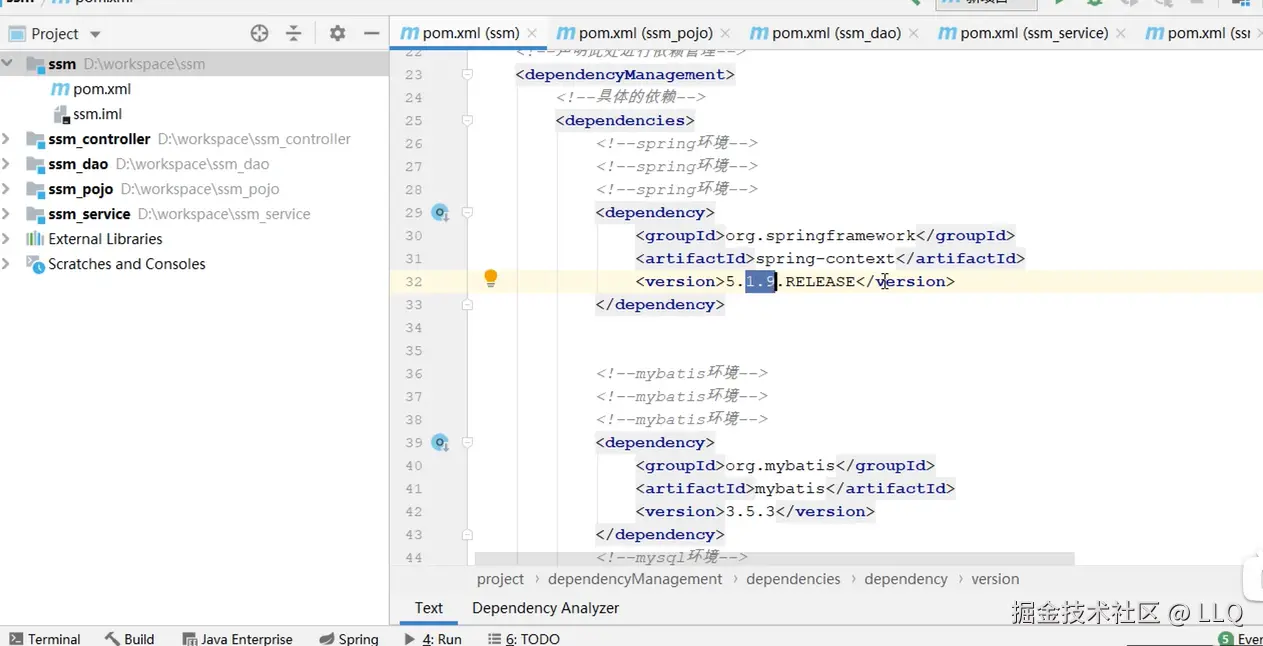Screen dimensions: 1263x646
Task: Close the pom.xml (ssm_dao) tab
Action: coord(913,33)
